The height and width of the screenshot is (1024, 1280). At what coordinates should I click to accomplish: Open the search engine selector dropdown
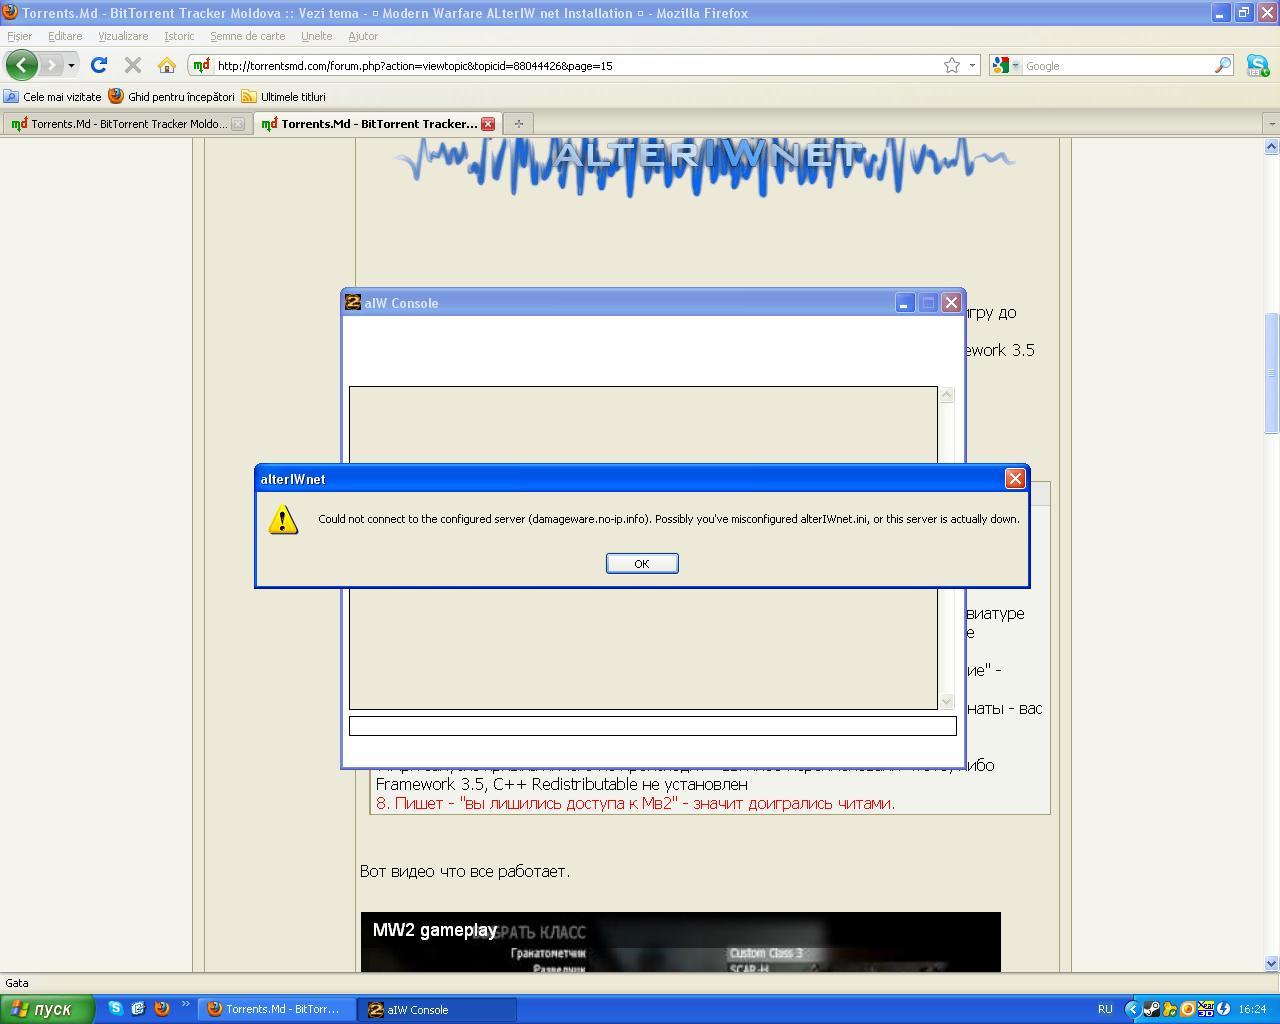tap(1005, 65)
